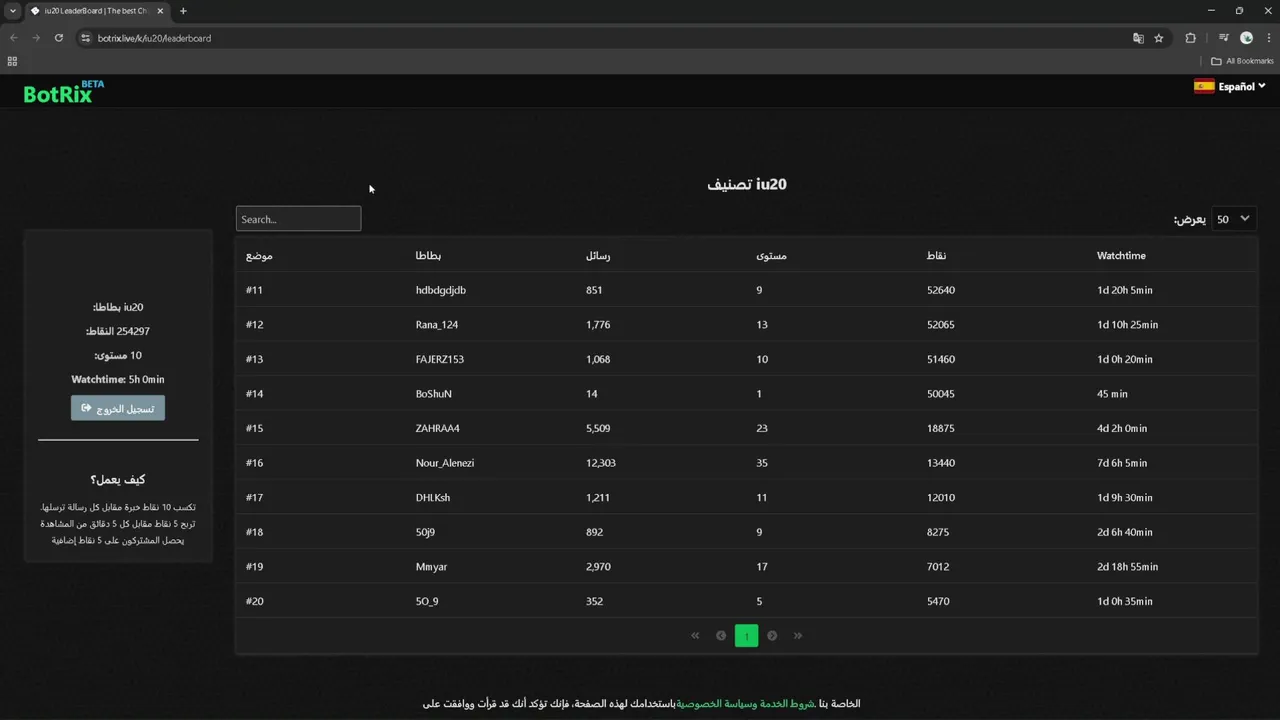Click the نقاط points column header
The width and height of the screenshot is (1280, 720).
coord(936,256)
